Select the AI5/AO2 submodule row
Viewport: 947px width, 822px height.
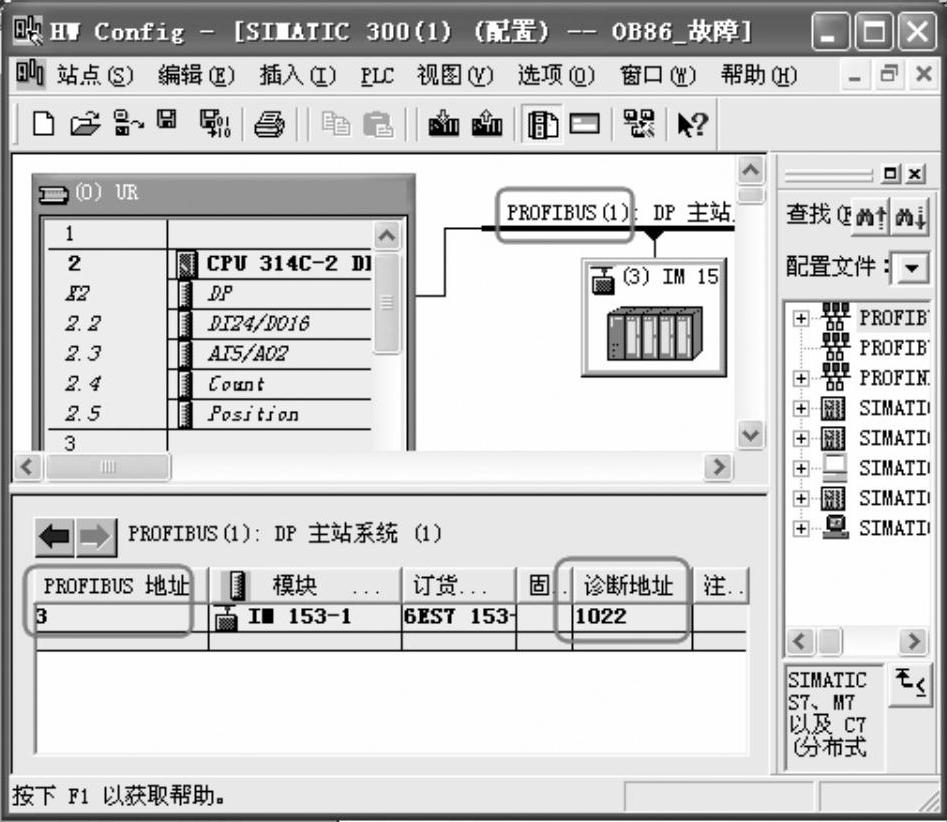click(x=210, y=354)
